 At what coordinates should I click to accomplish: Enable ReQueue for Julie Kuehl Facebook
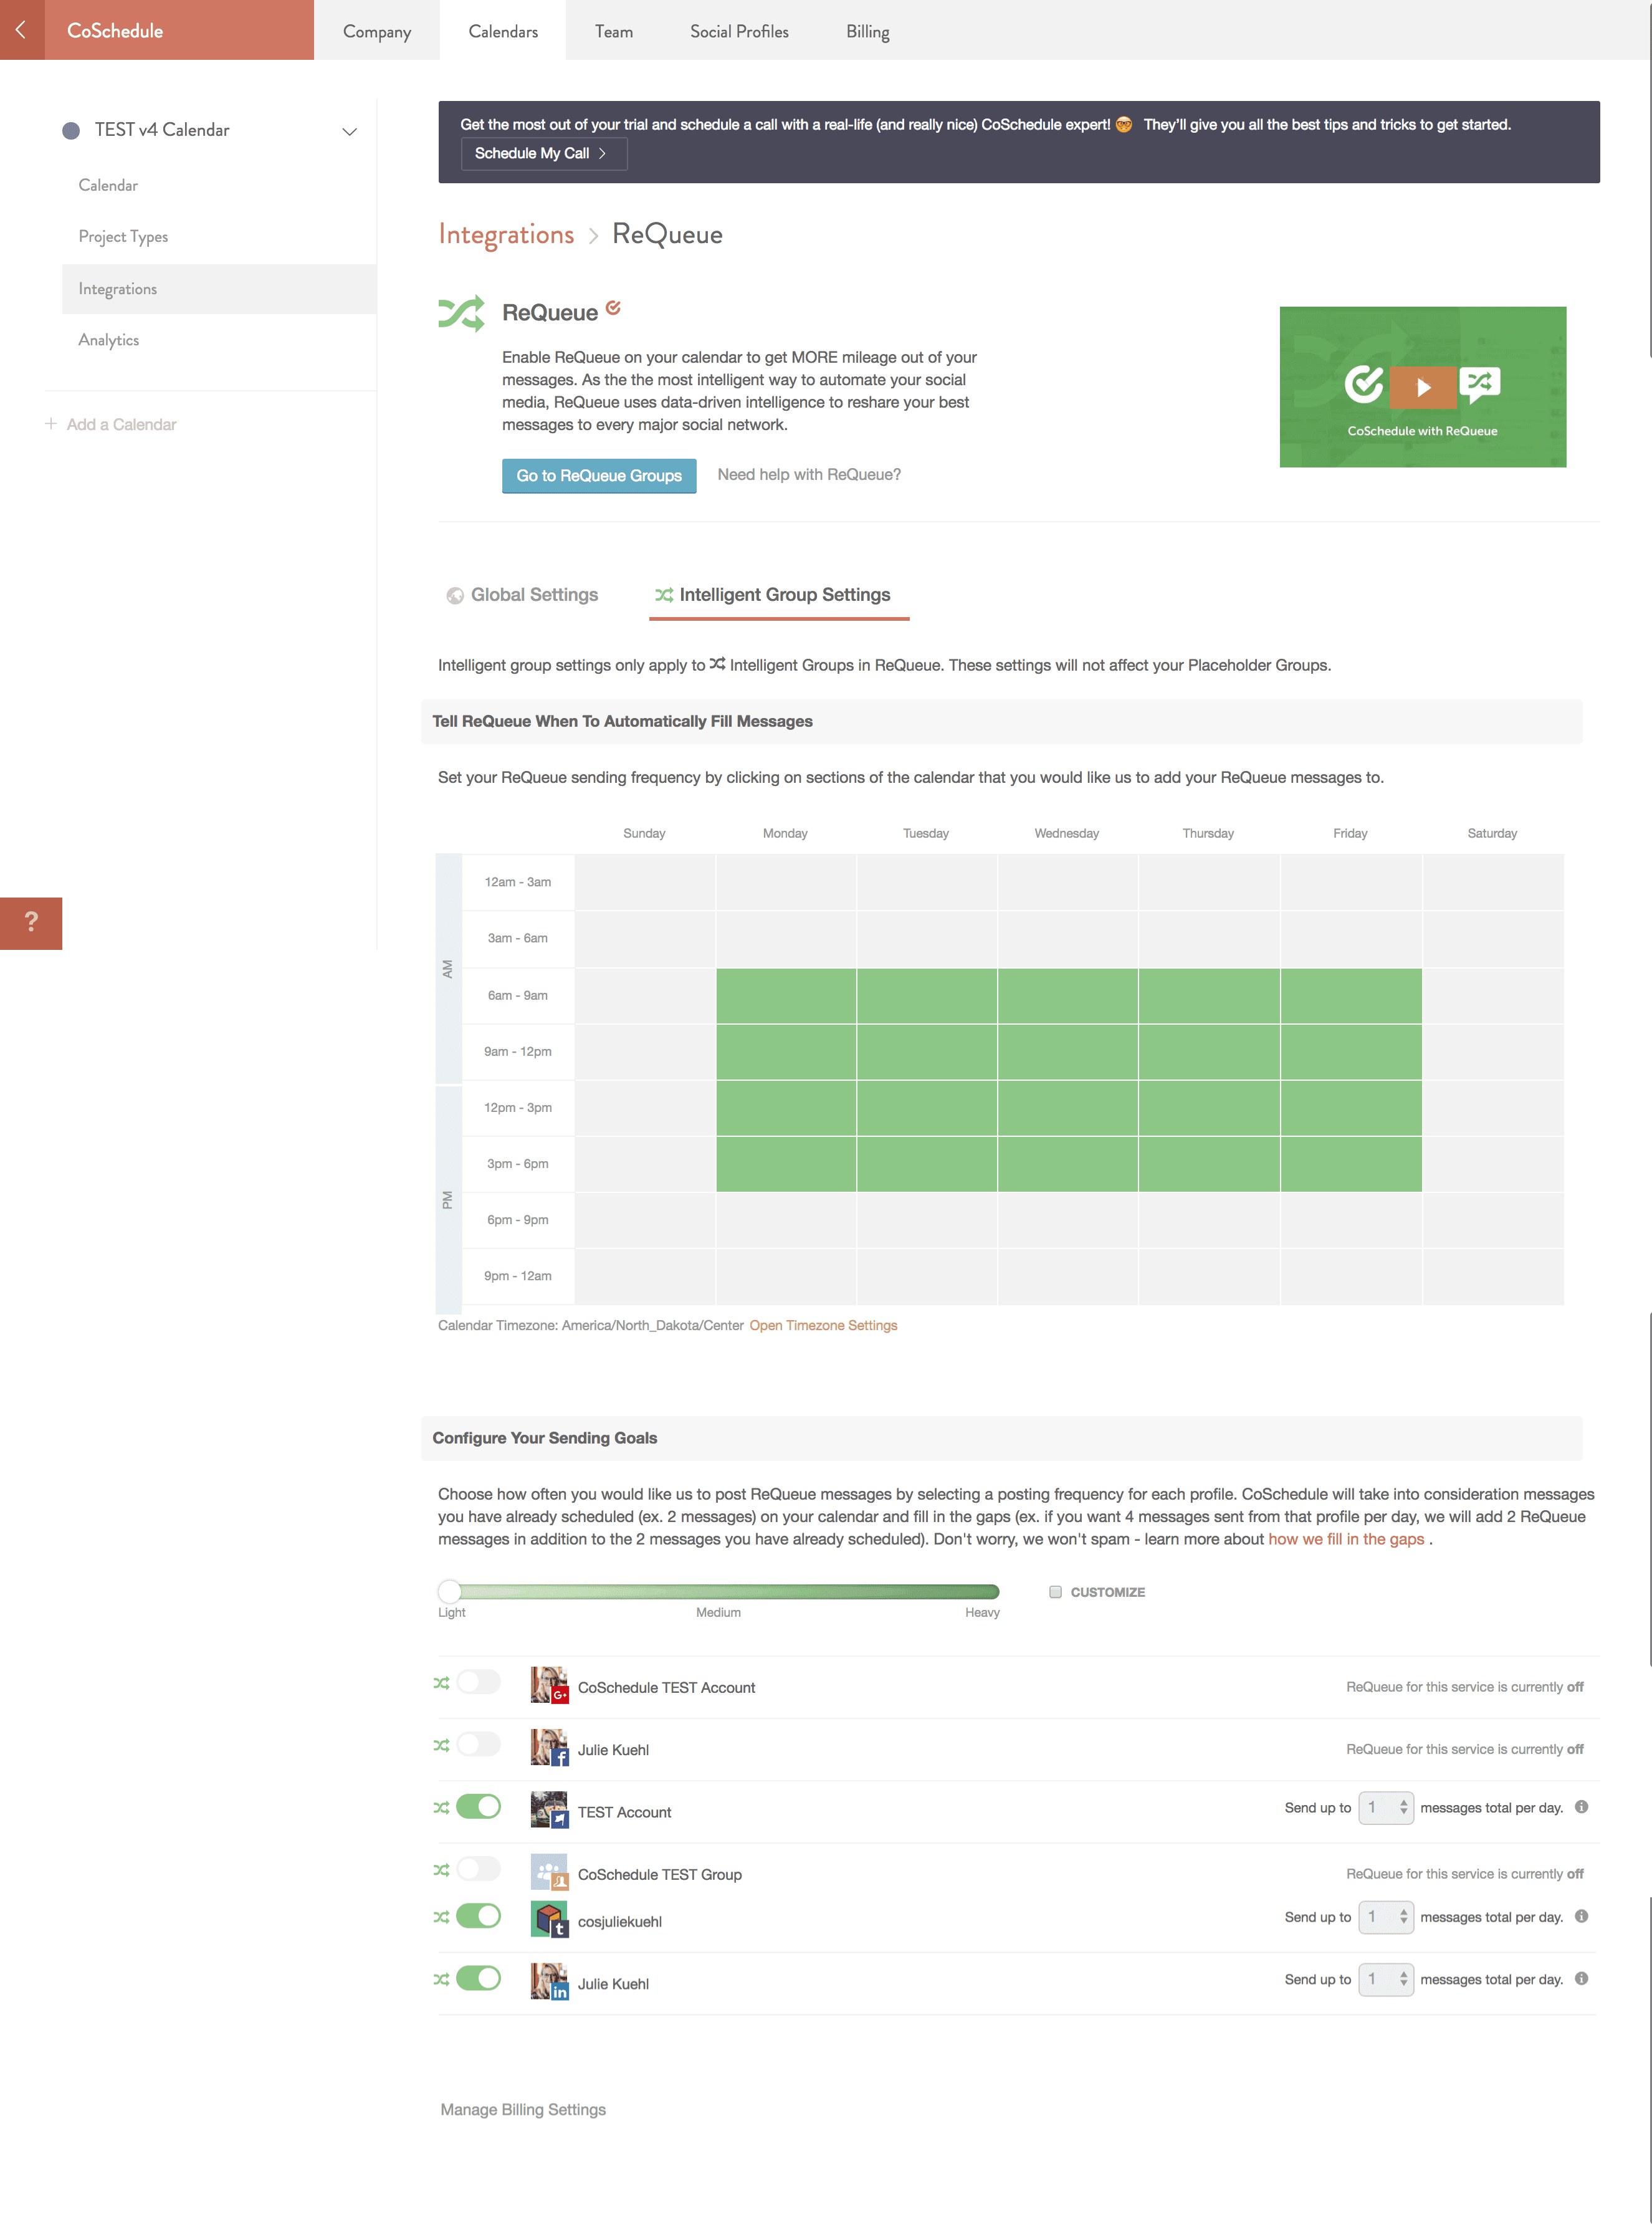click(478, 1744)
